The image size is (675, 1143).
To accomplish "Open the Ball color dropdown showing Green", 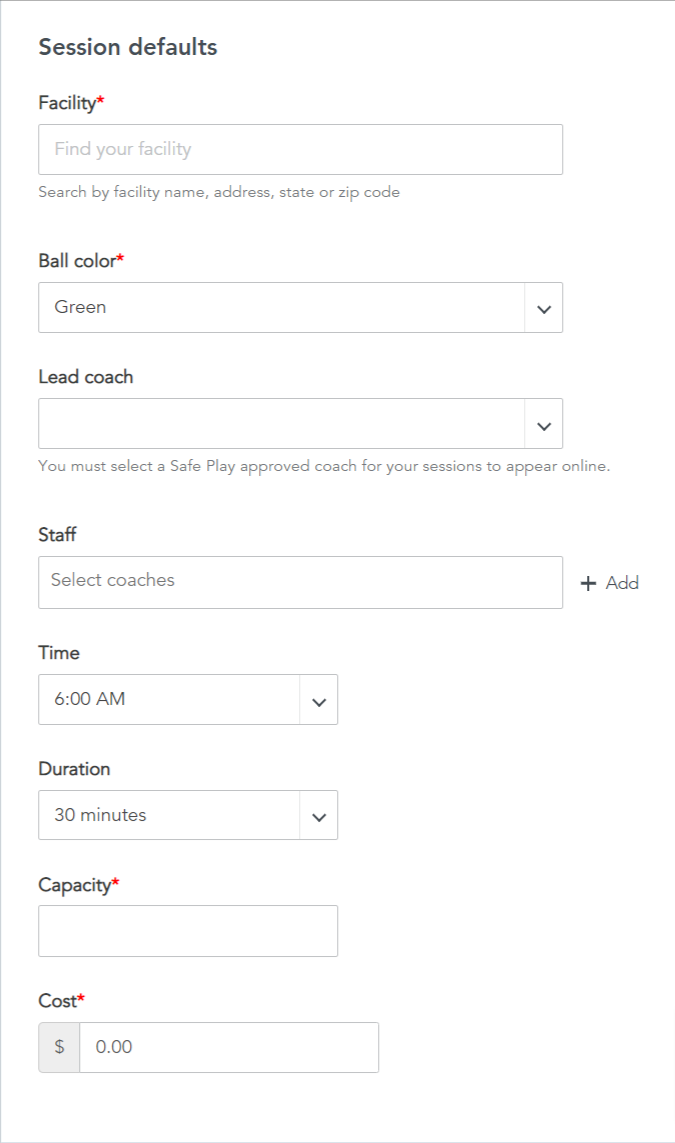I will pyautogui.click(x=300, y=308).
